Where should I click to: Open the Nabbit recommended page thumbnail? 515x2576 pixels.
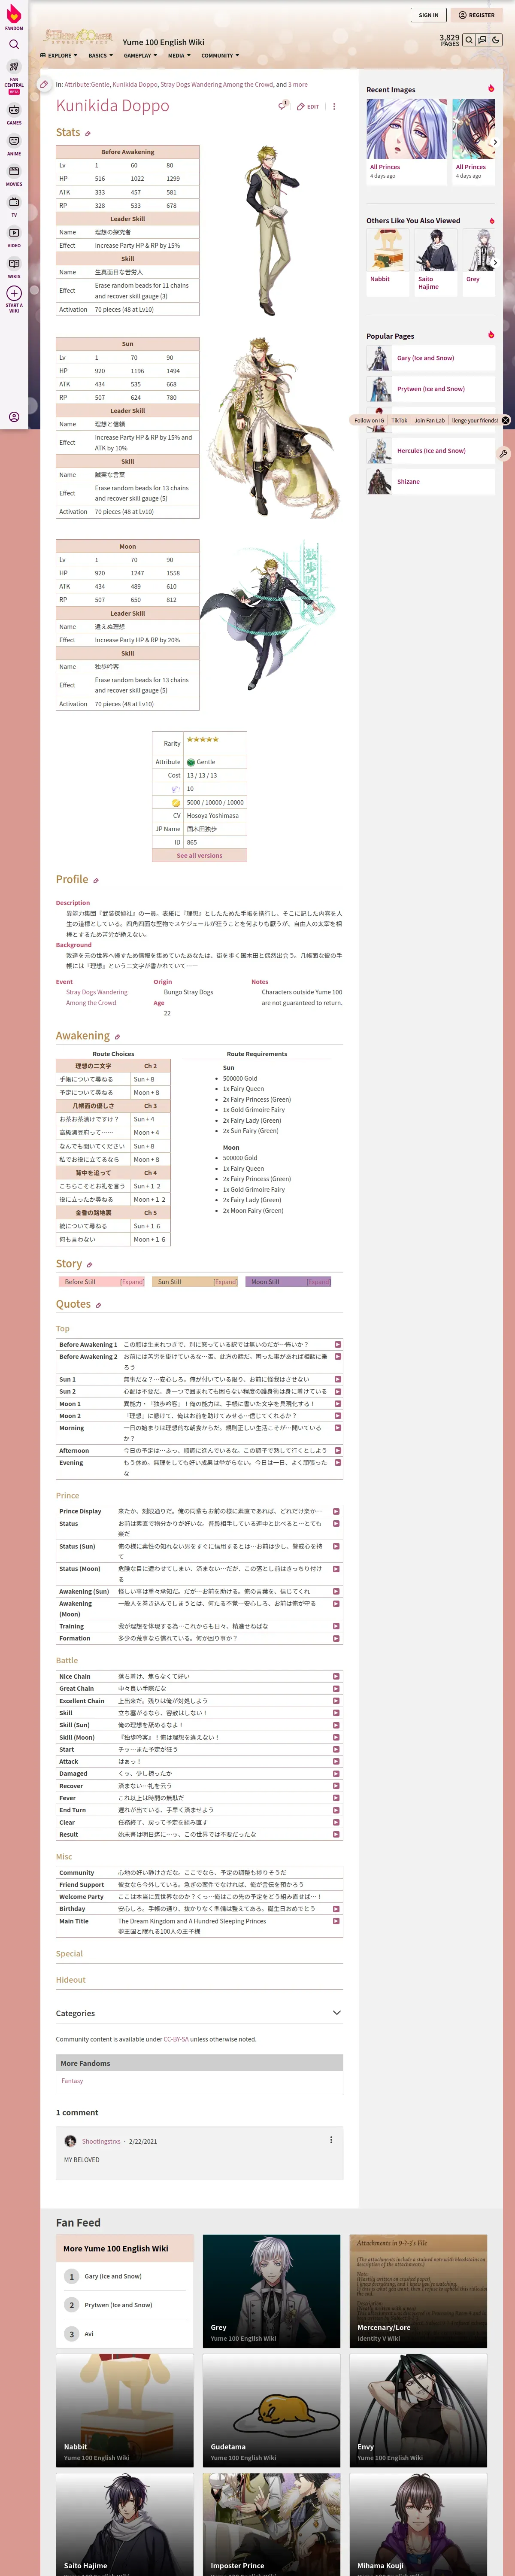point(387,250)
